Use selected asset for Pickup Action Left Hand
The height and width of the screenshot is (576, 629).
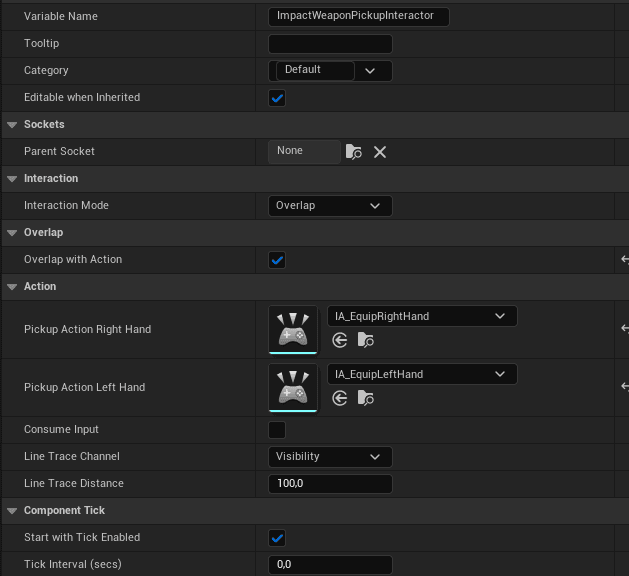340,398
